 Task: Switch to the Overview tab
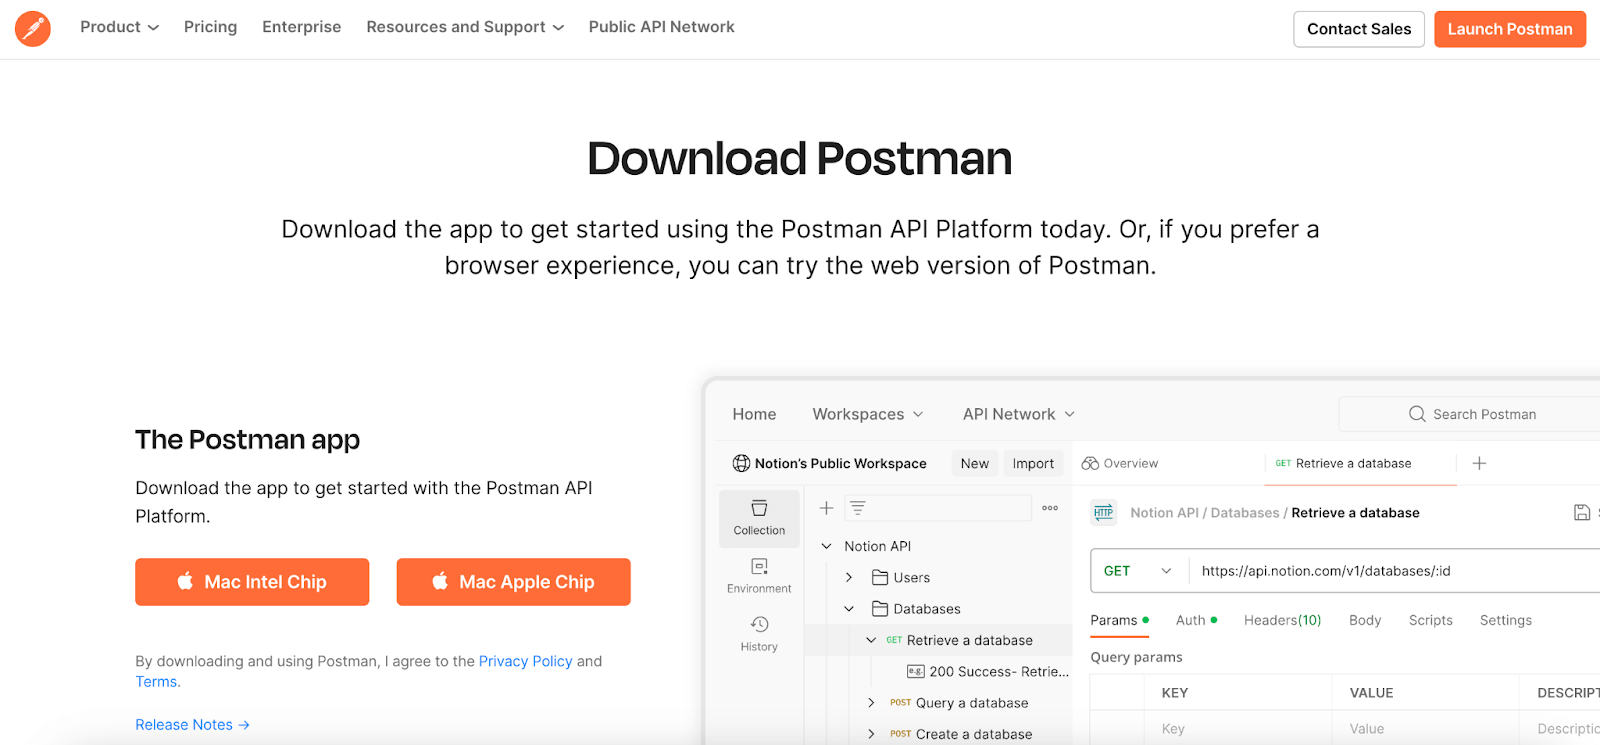click(1120, 463)
